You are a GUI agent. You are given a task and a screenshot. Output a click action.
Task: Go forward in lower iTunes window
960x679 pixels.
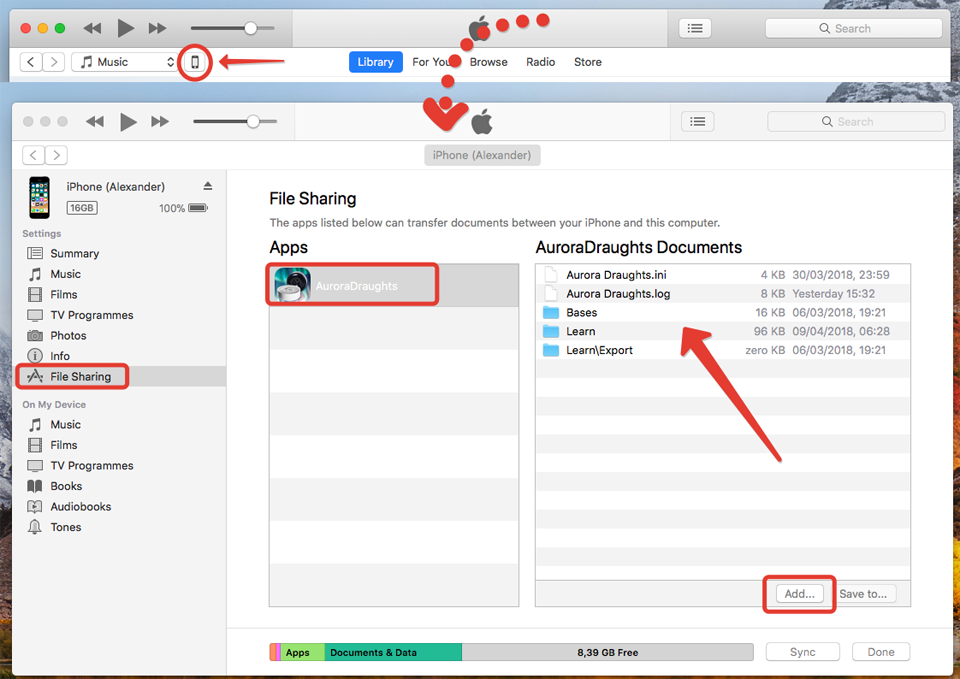56,155
